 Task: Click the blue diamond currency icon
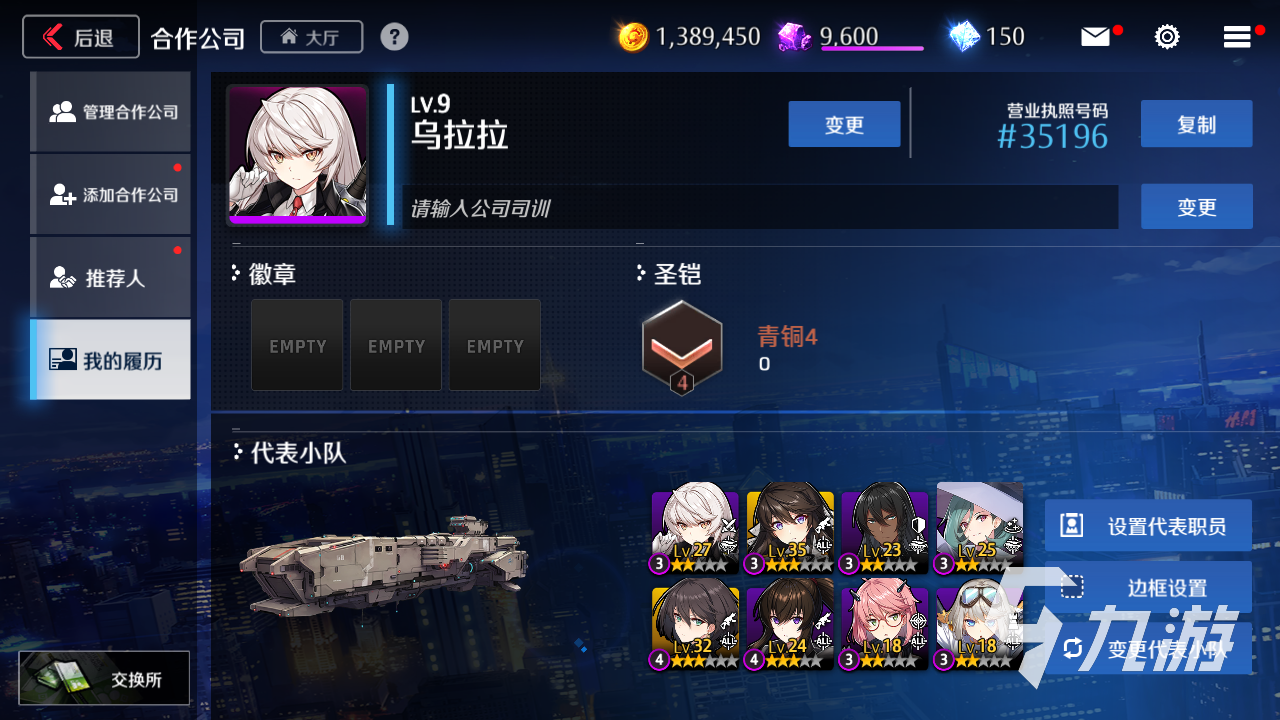964,37
